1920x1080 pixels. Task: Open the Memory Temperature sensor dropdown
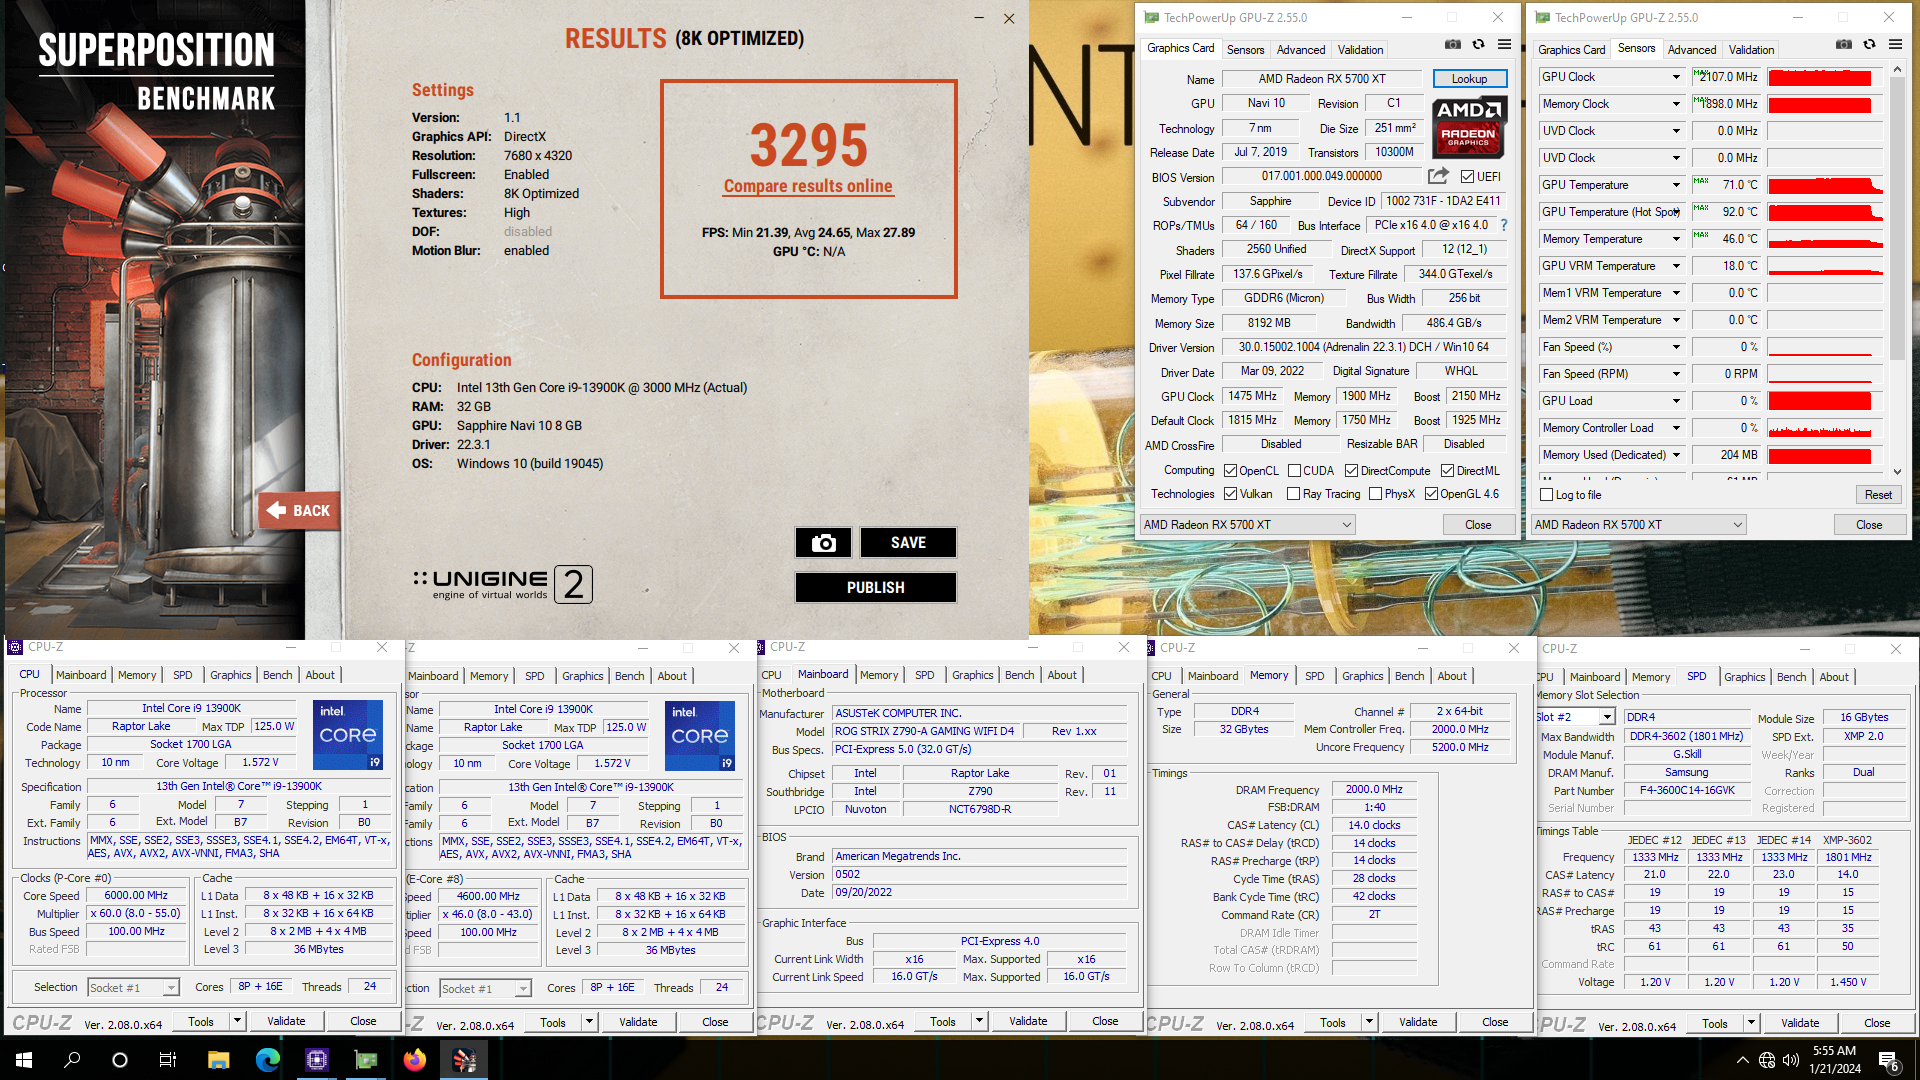1676,239
